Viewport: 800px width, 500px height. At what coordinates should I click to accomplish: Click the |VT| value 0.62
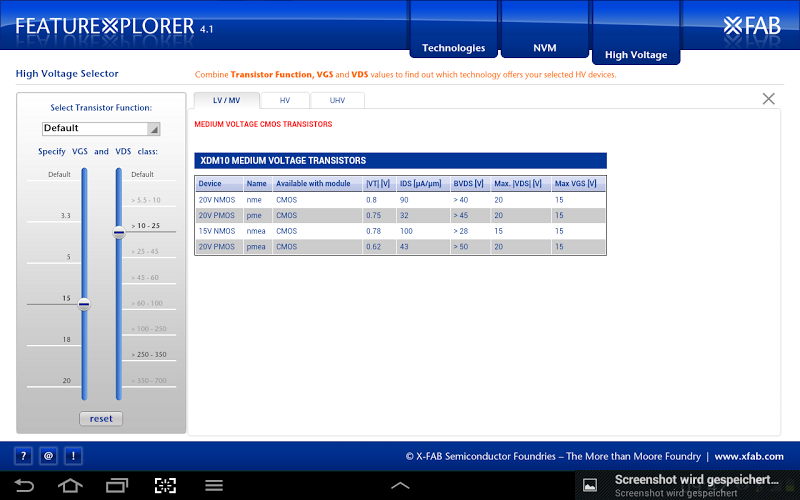pos(373,247)
